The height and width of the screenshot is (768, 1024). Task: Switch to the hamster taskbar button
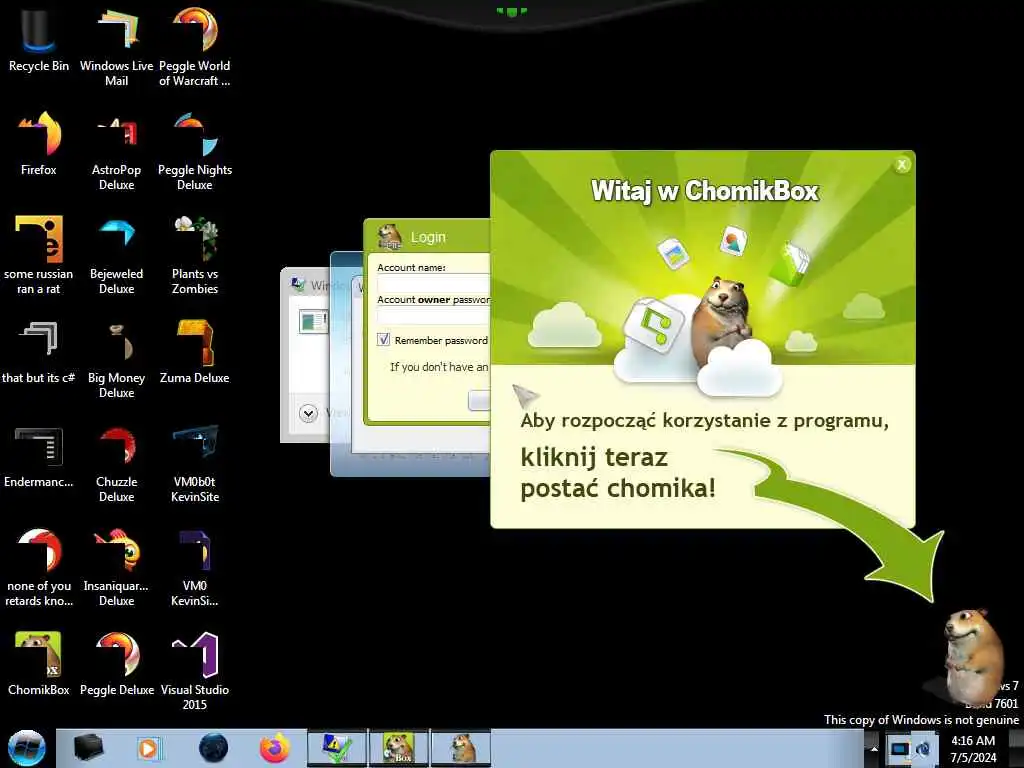[461, 748]
